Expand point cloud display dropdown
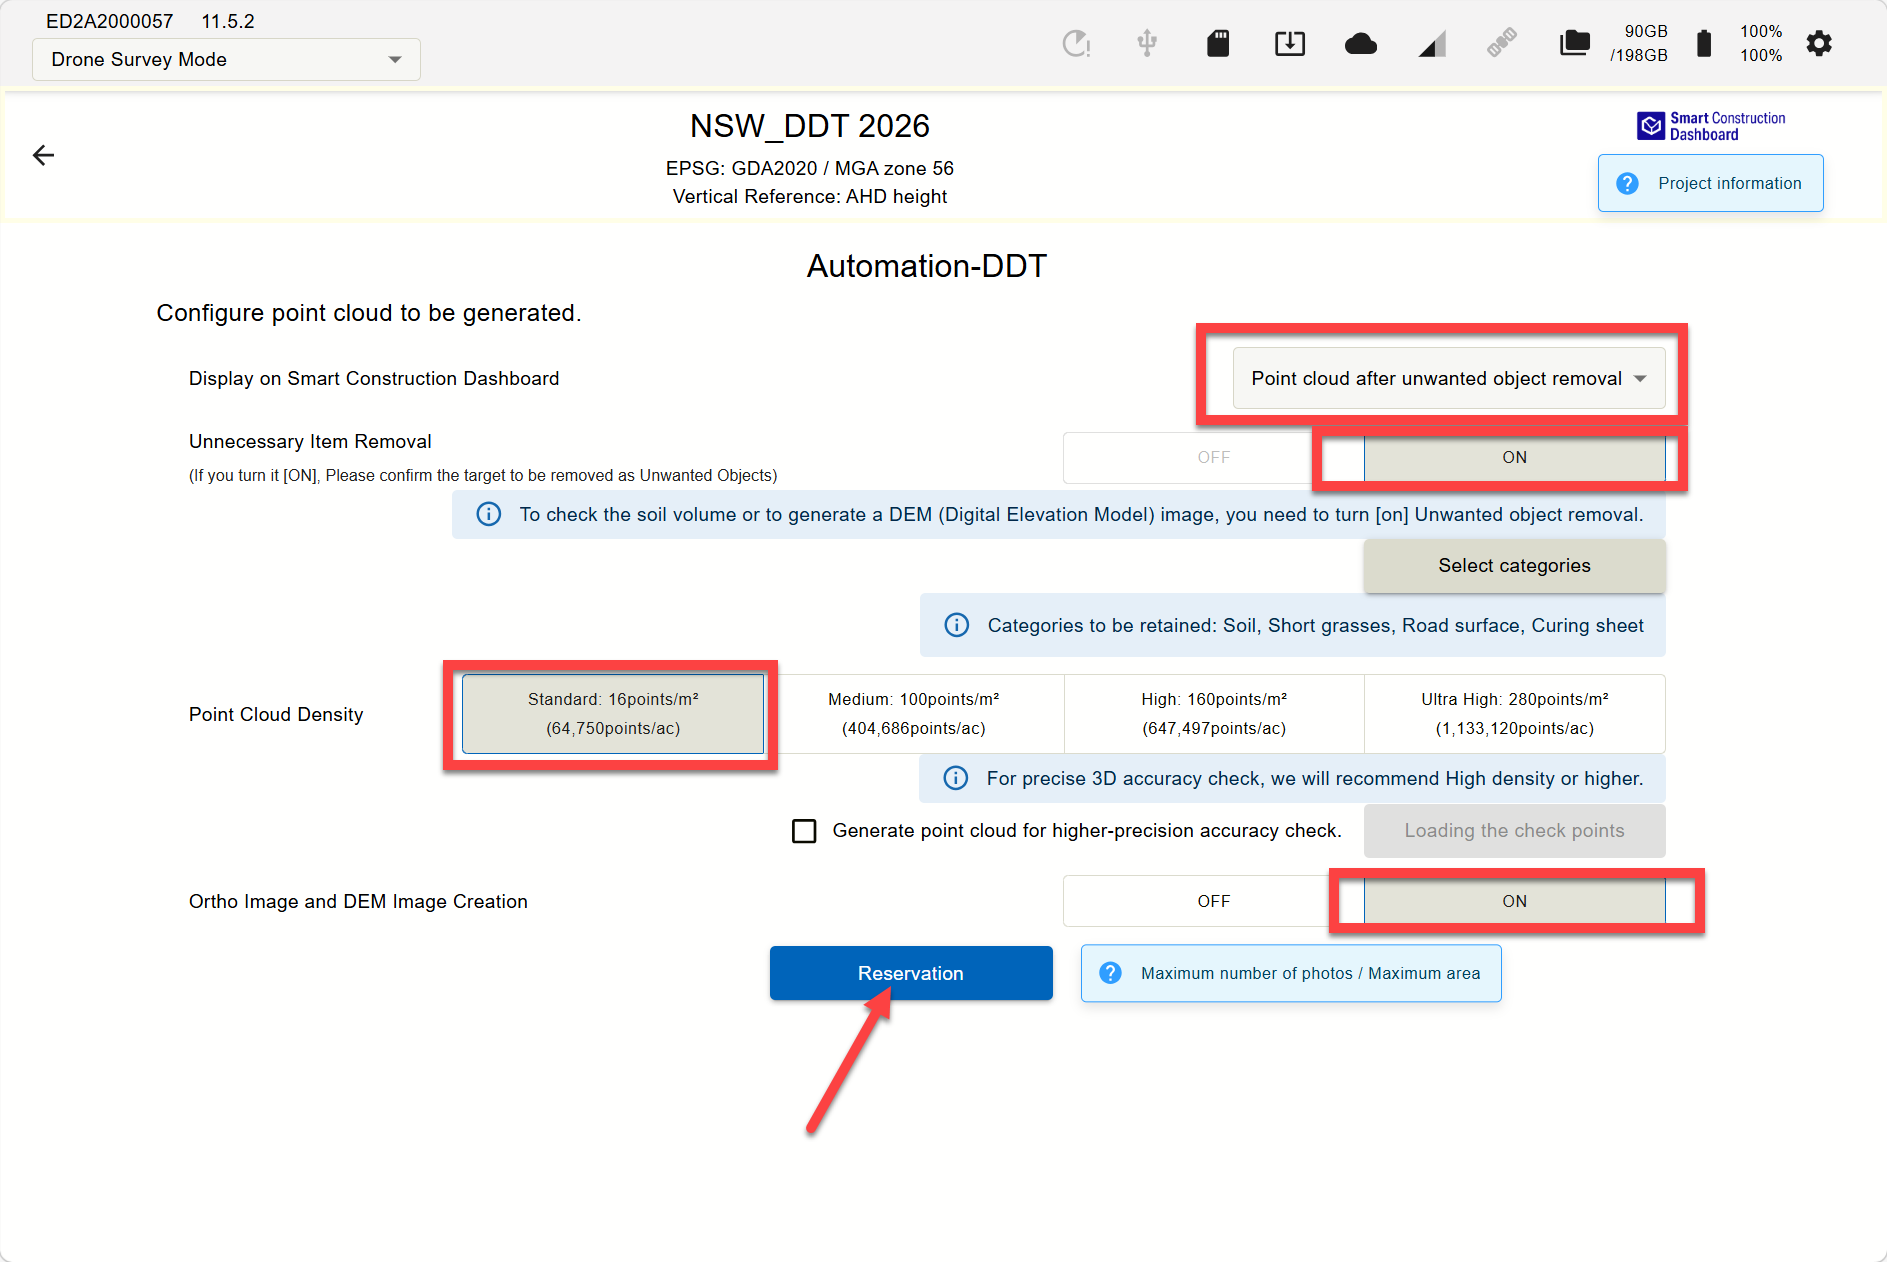Screen dimensions: 1887x1262 tap(1448, 378)
